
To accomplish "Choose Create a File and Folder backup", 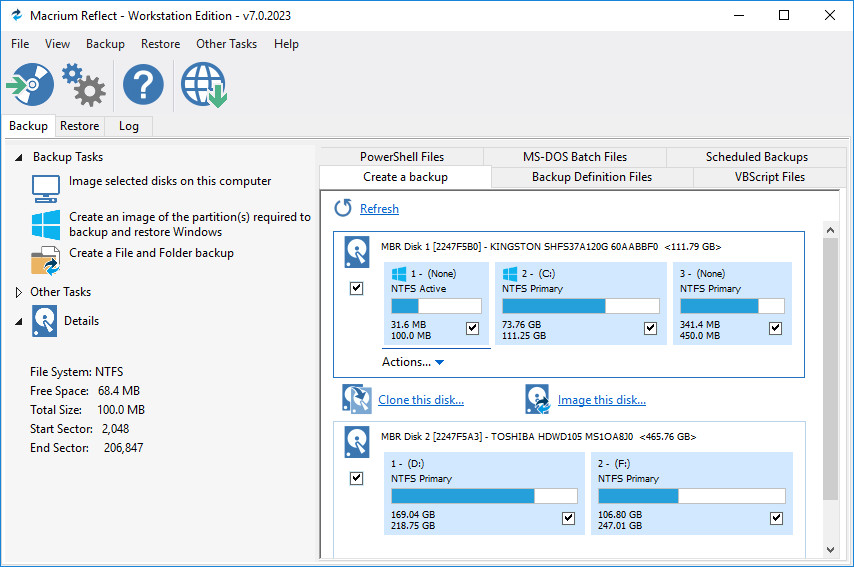I will point(151,253).
